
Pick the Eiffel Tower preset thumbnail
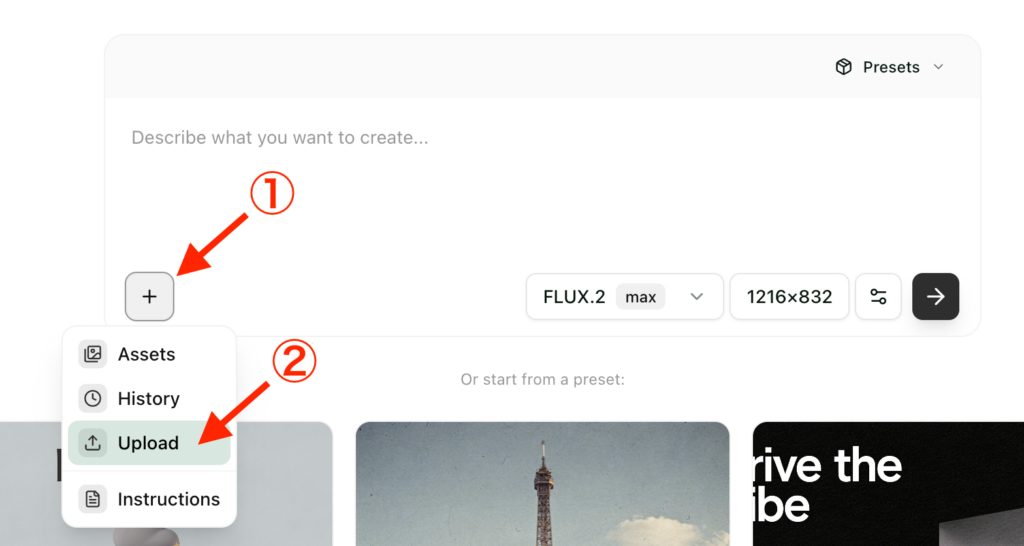(x=542, y=484)
